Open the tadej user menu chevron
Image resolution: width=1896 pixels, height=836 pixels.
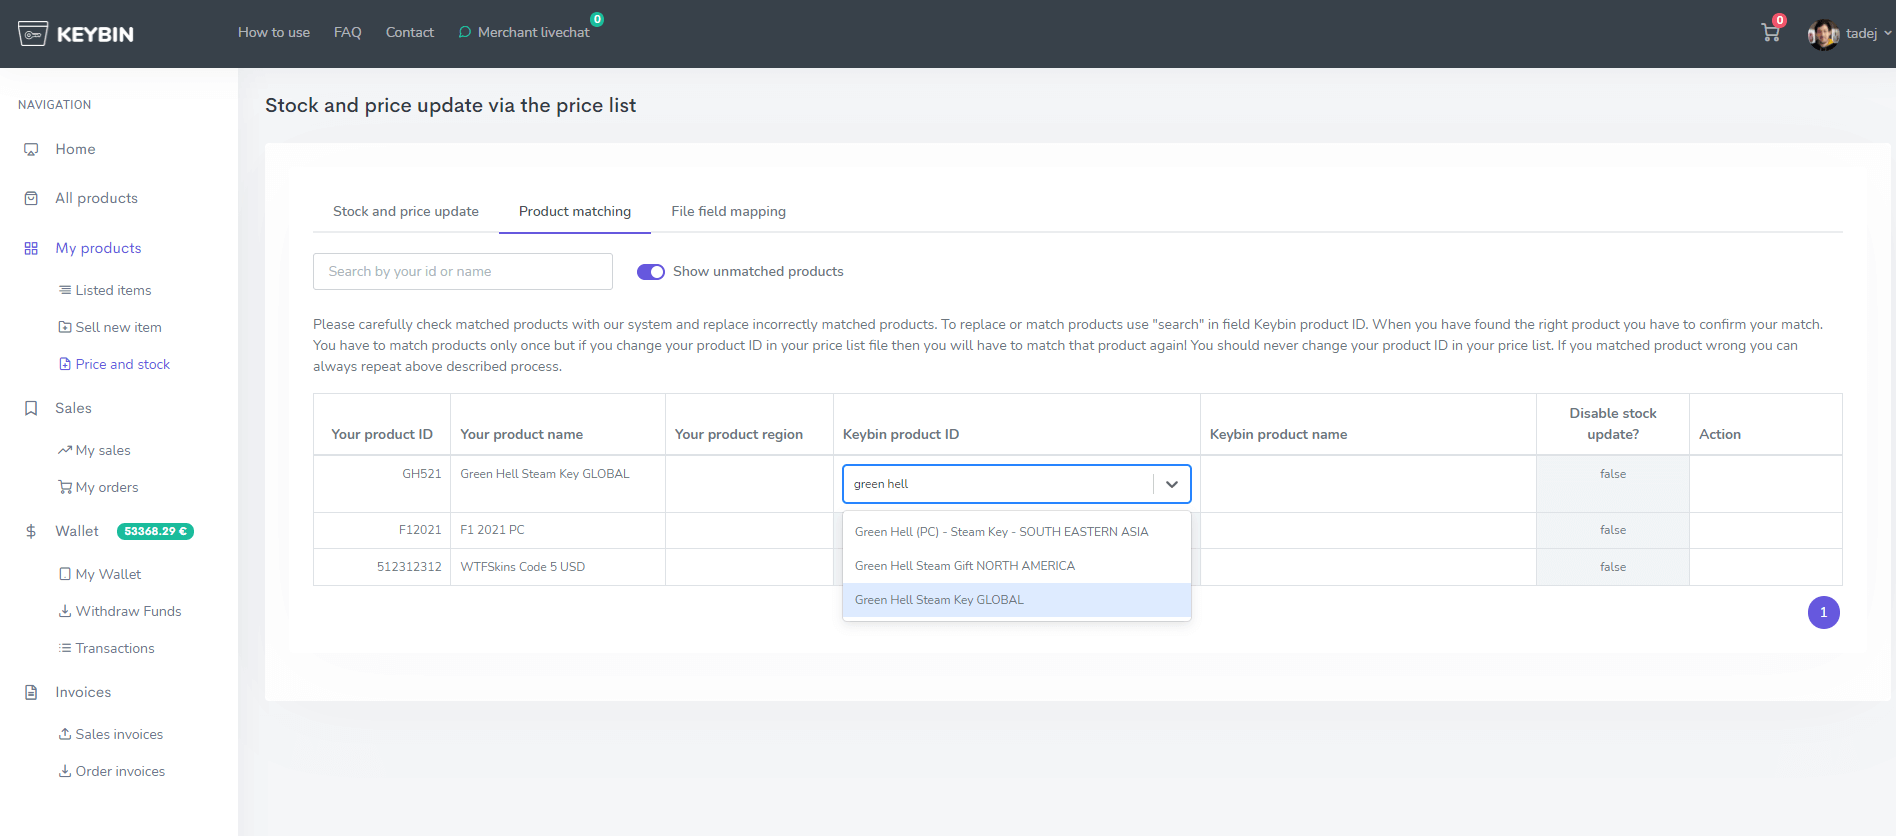1888,33
